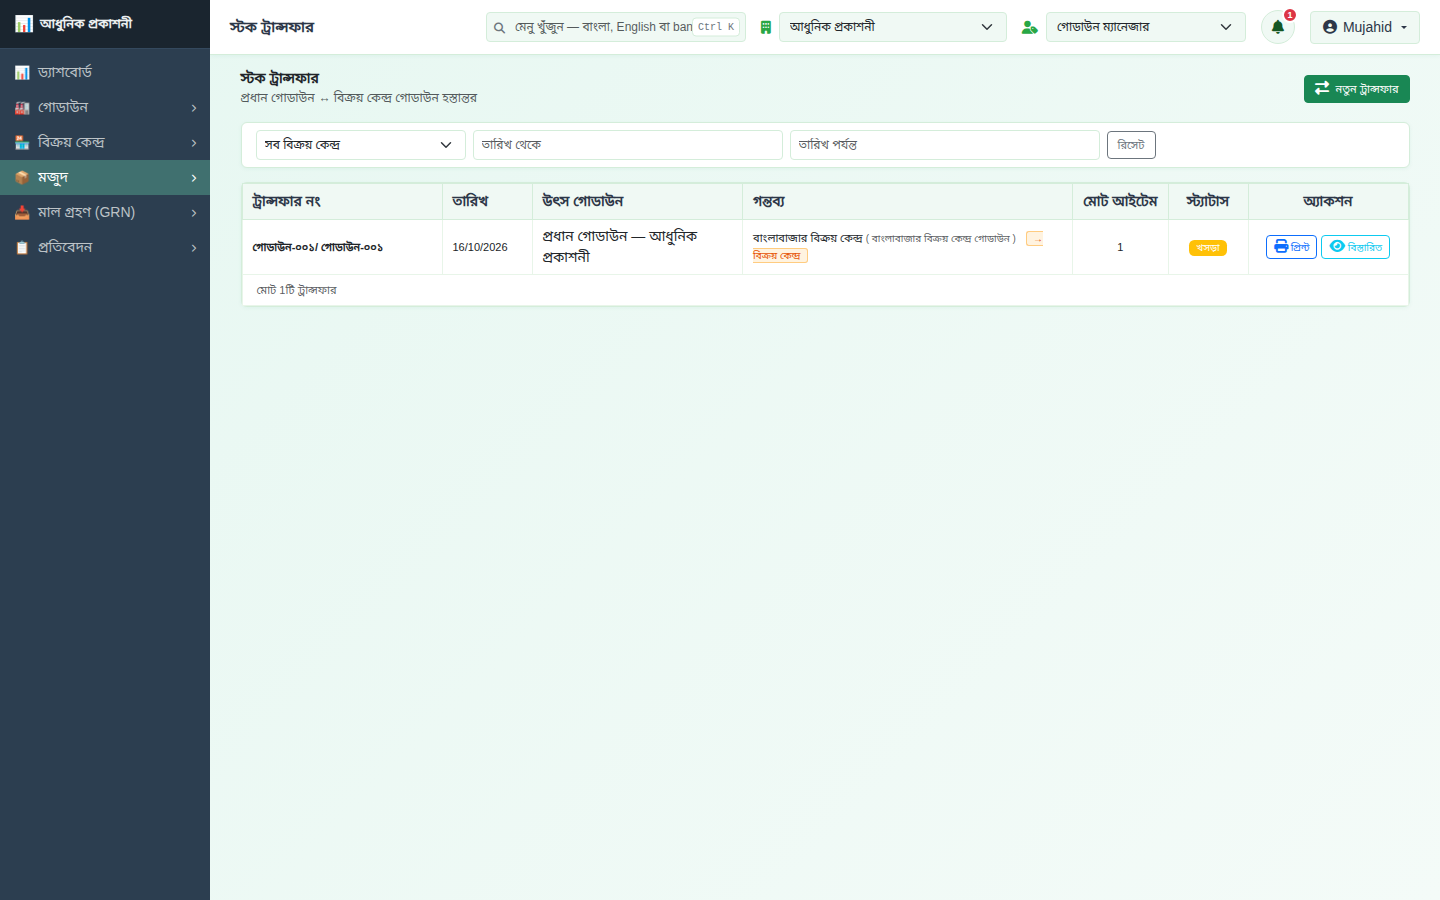
Task: Click the গোডাউন warehouse icon in sidebar
Action: point(22,108)
